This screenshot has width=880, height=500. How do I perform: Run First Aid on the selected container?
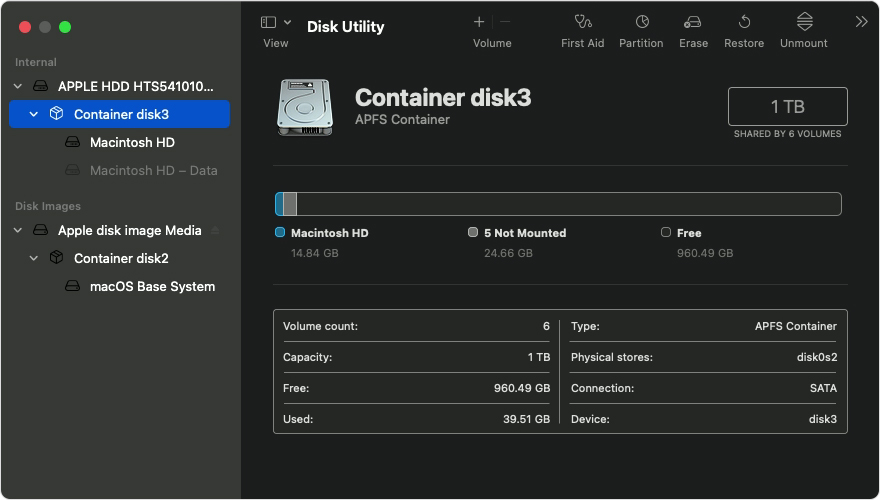(582, 23)
